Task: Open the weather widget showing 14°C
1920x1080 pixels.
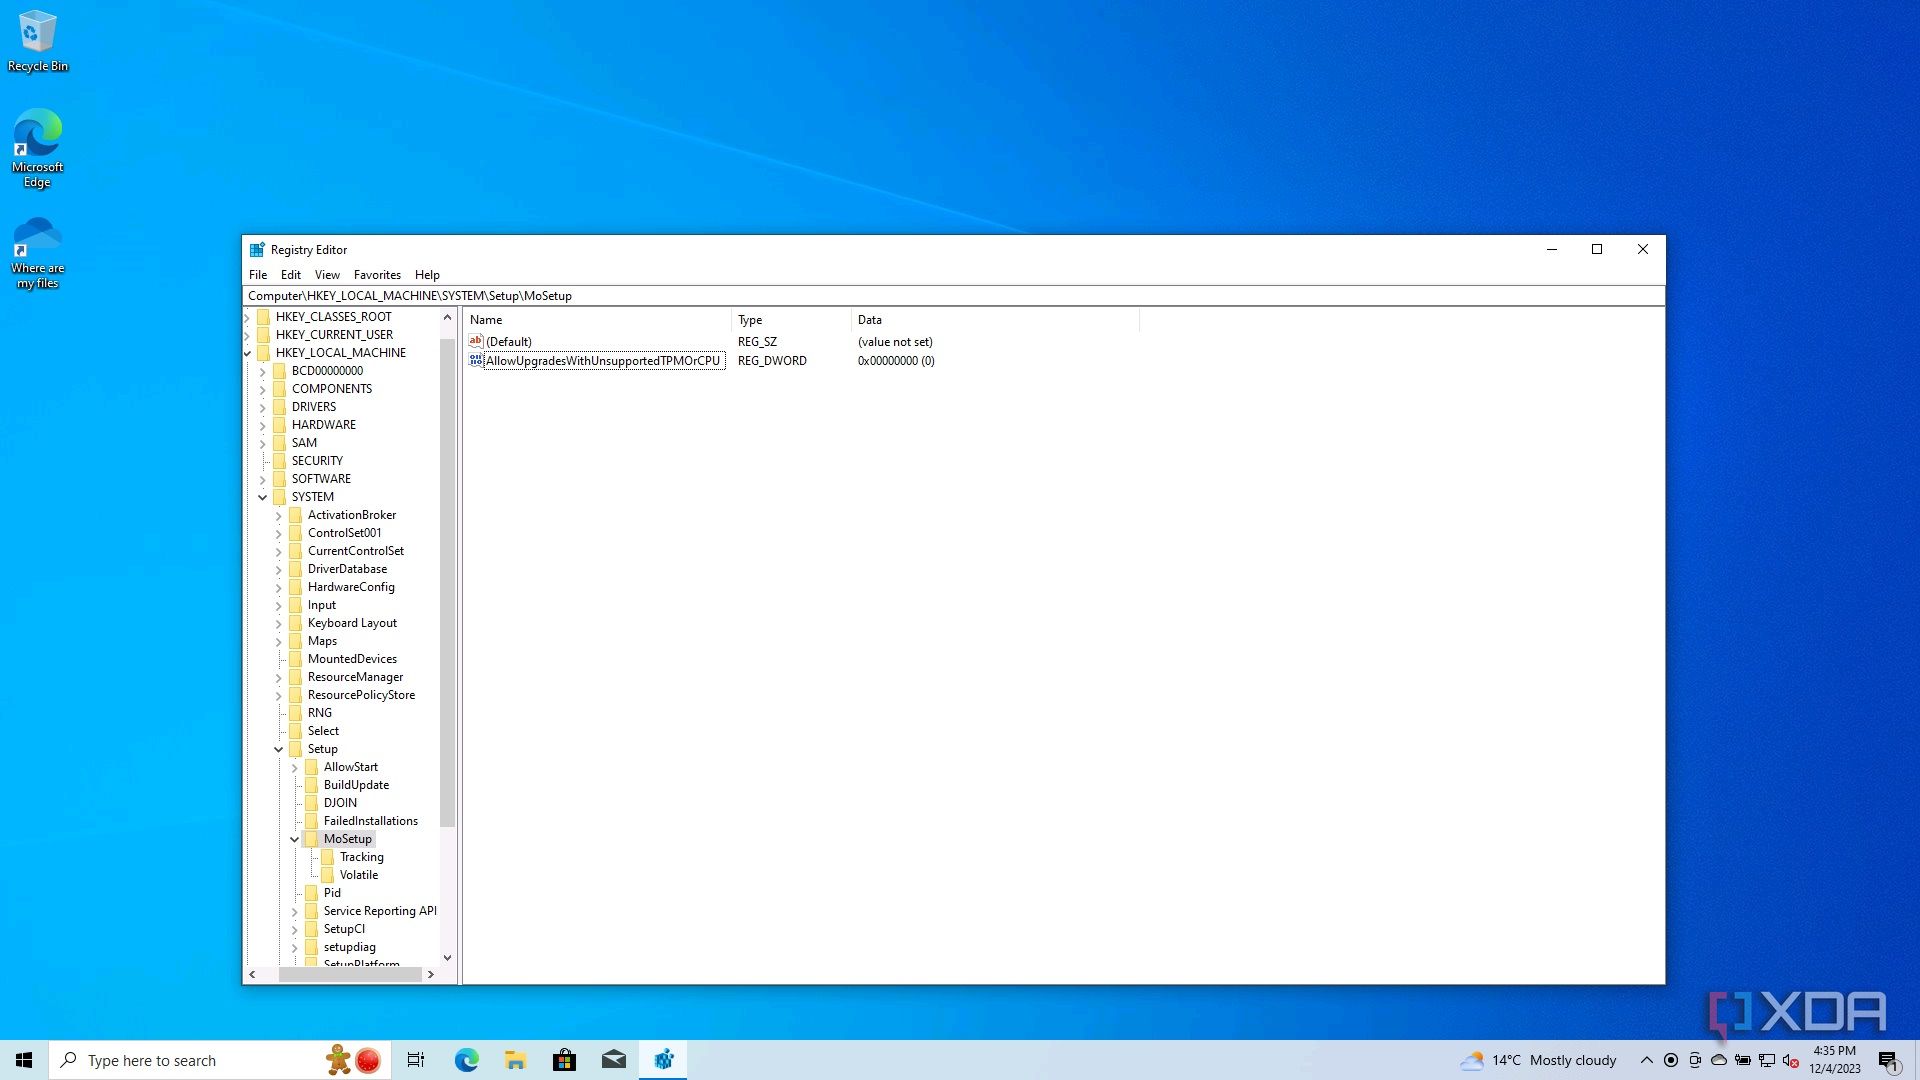Action: coord(1540,1060)
